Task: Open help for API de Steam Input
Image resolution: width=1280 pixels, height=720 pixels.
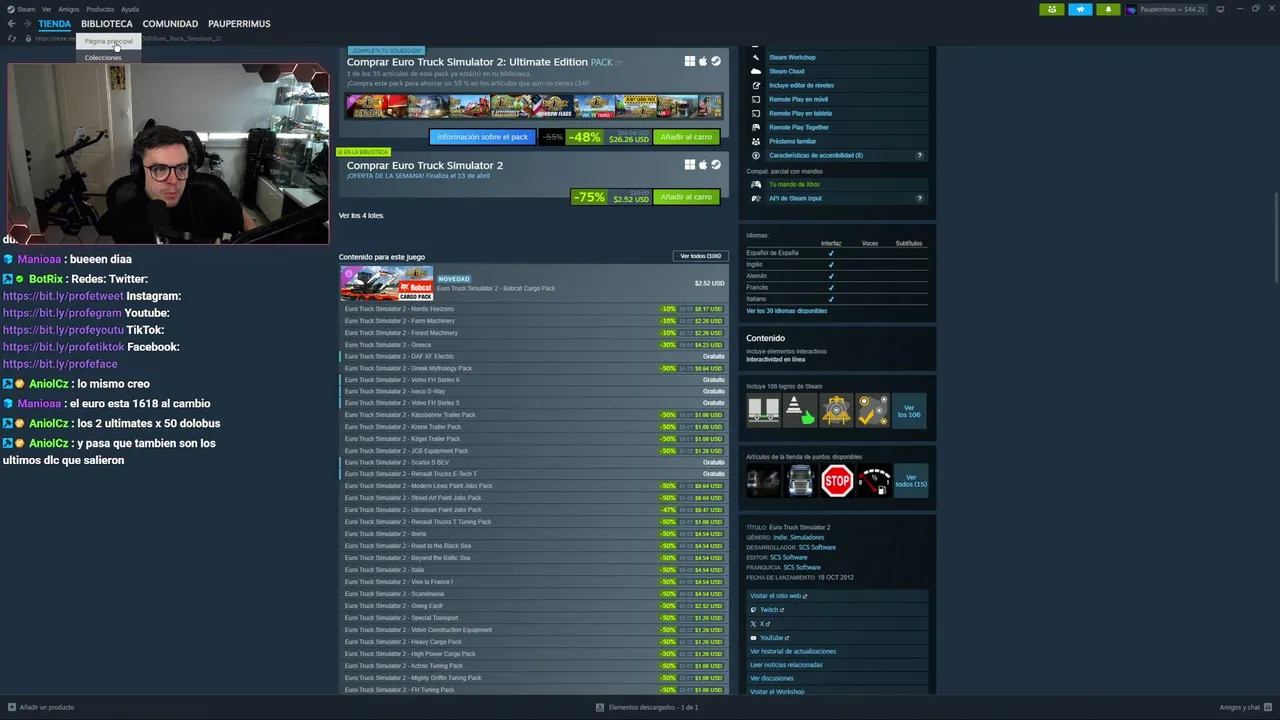Action: [919, 198]
